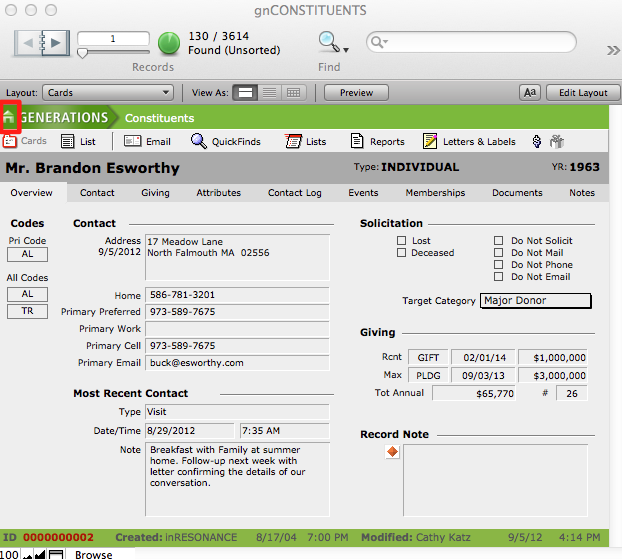Check the Deceased checkbox
622x559 pixels.
pyautogui.click(x=401, y=253)
